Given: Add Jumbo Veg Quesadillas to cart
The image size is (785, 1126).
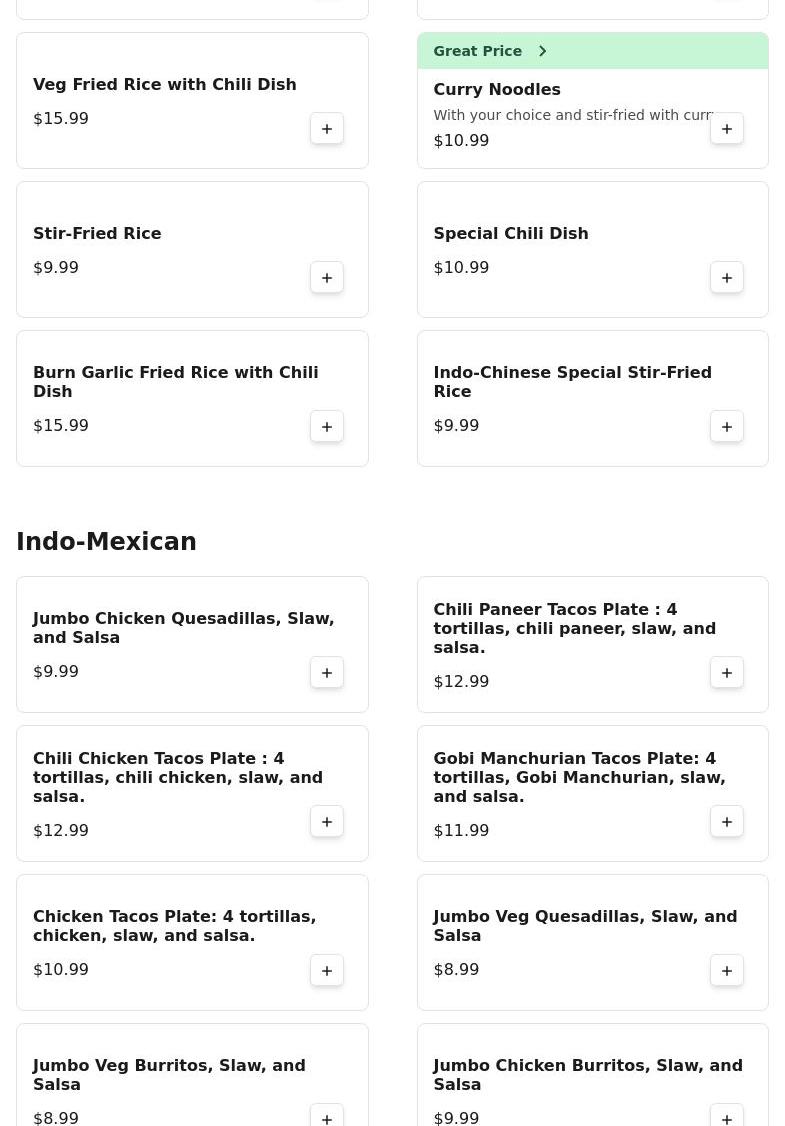Looking at the screenshot, I should [727, 971].
